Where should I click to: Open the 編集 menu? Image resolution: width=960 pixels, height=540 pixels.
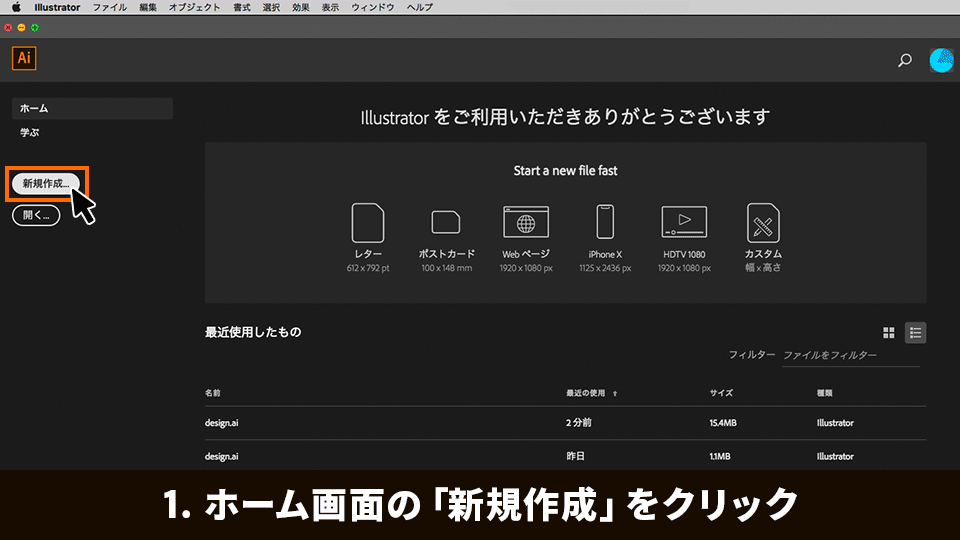(x=148, y=7)
